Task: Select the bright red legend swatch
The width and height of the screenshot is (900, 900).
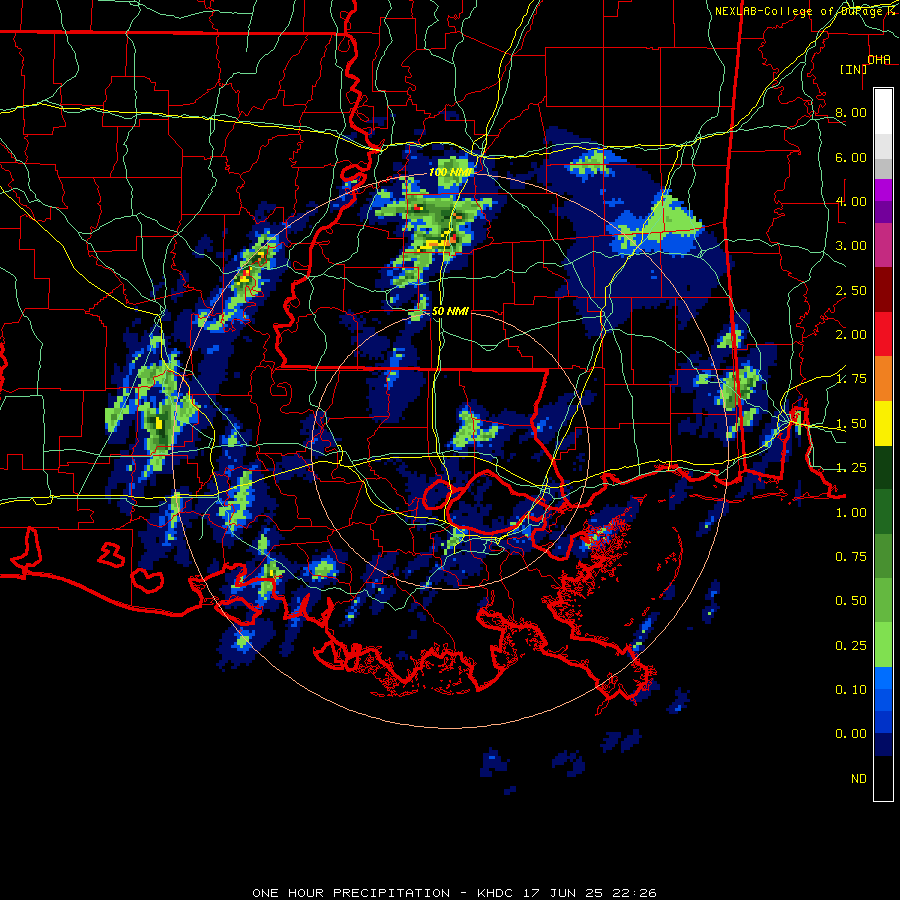Action: [883, 335]
